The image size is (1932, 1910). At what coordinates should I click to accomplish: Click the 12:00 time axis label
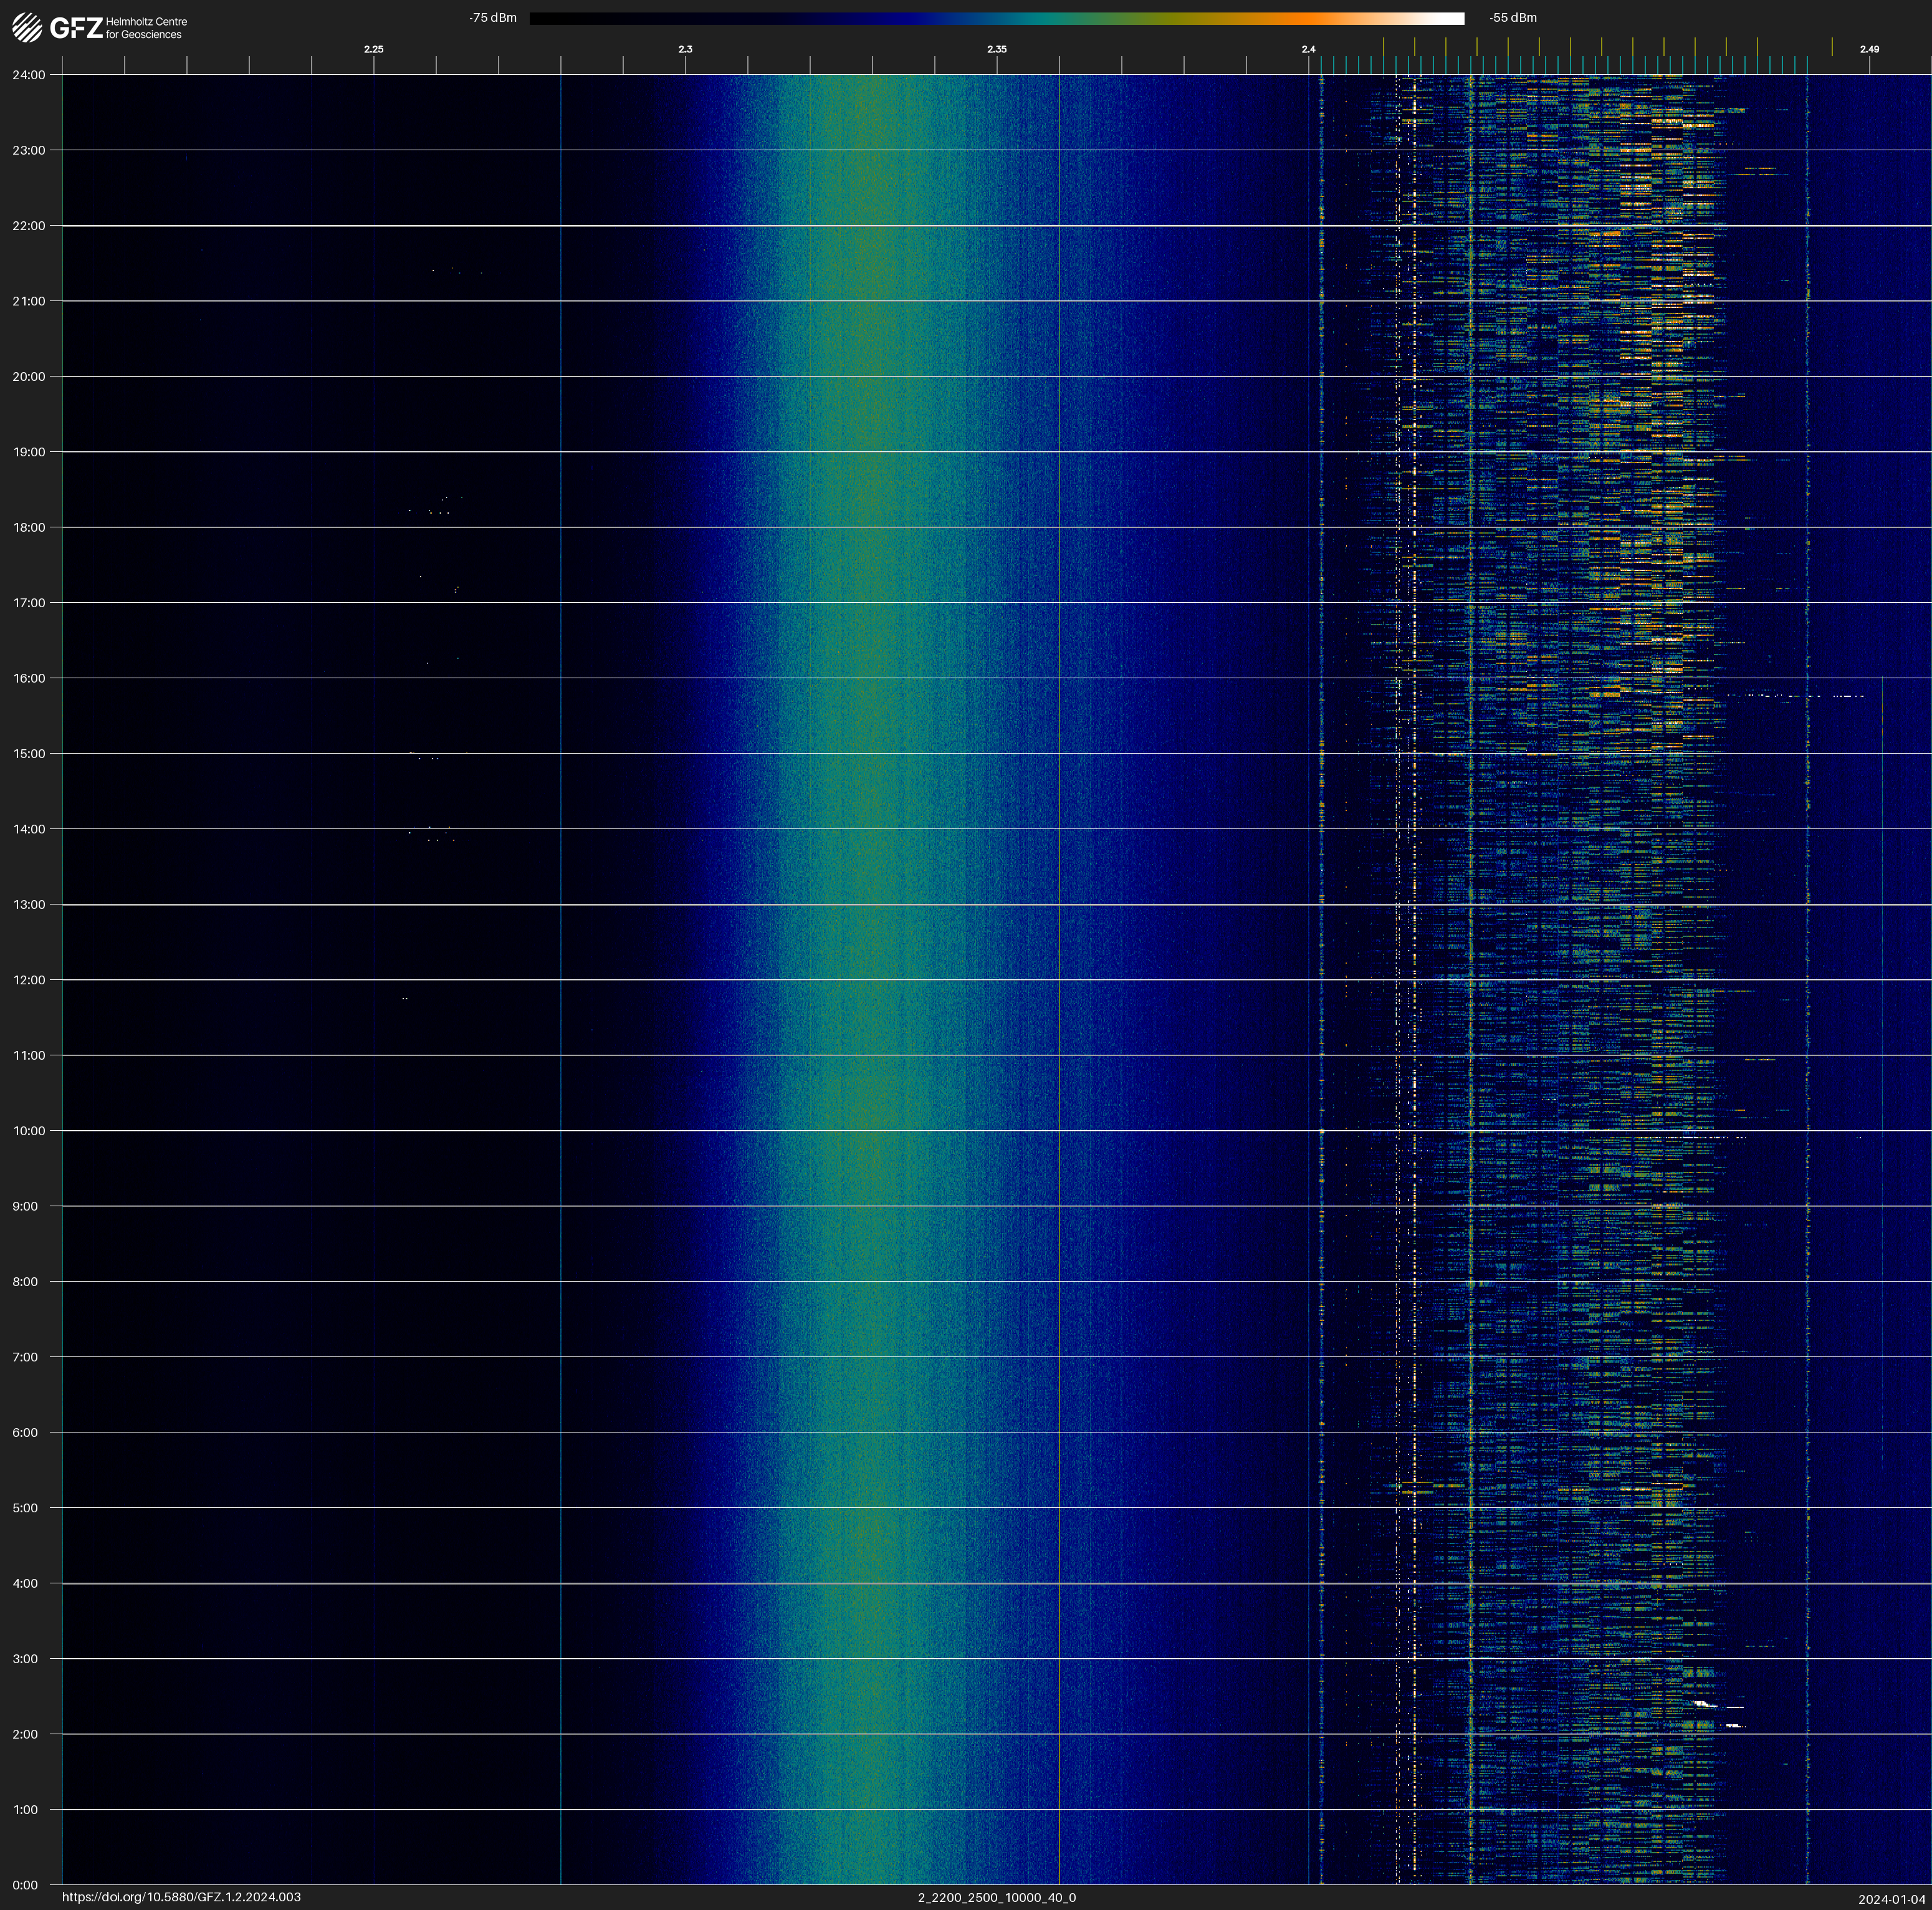pyautogui.click(x=29, y=980)
